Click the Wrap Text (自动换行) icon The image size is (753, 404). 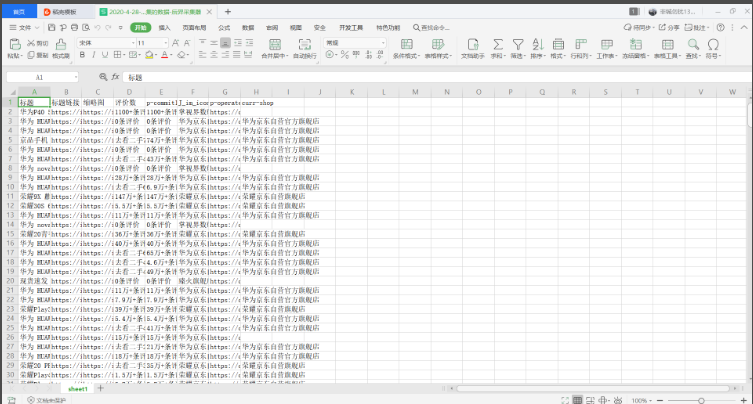(x=304, y=45)
